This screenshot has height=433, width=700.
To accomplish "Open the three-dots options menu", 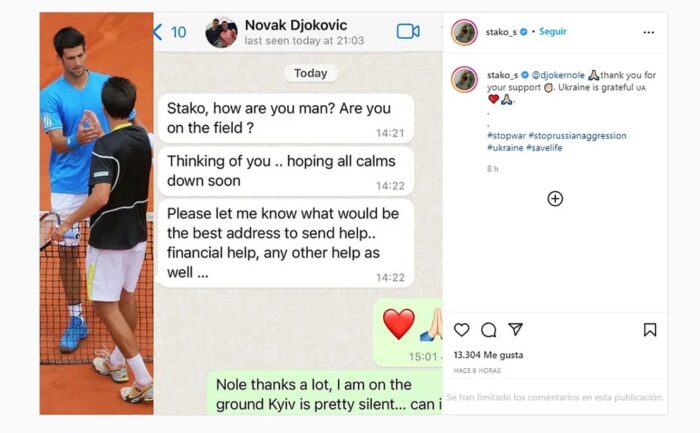I will click(649, 32).
